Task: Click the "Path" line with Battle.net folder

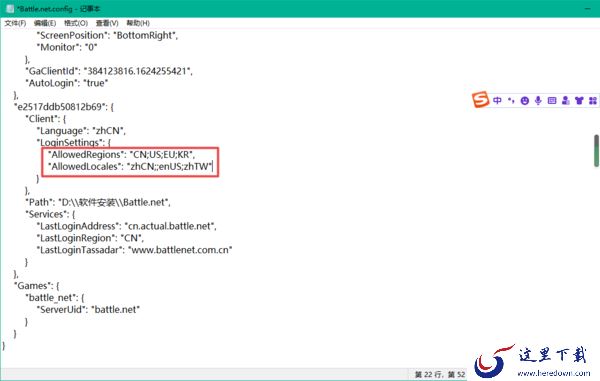Action: [x=98, y=202]
